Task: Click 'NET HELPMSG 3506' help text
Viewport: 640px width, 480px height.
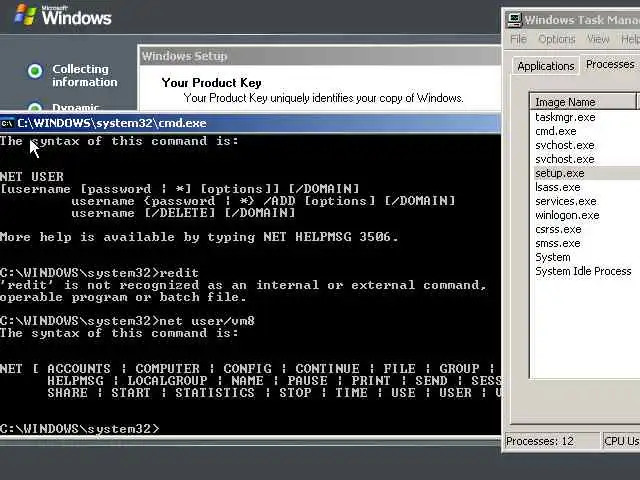Action: tap(327, 237)
